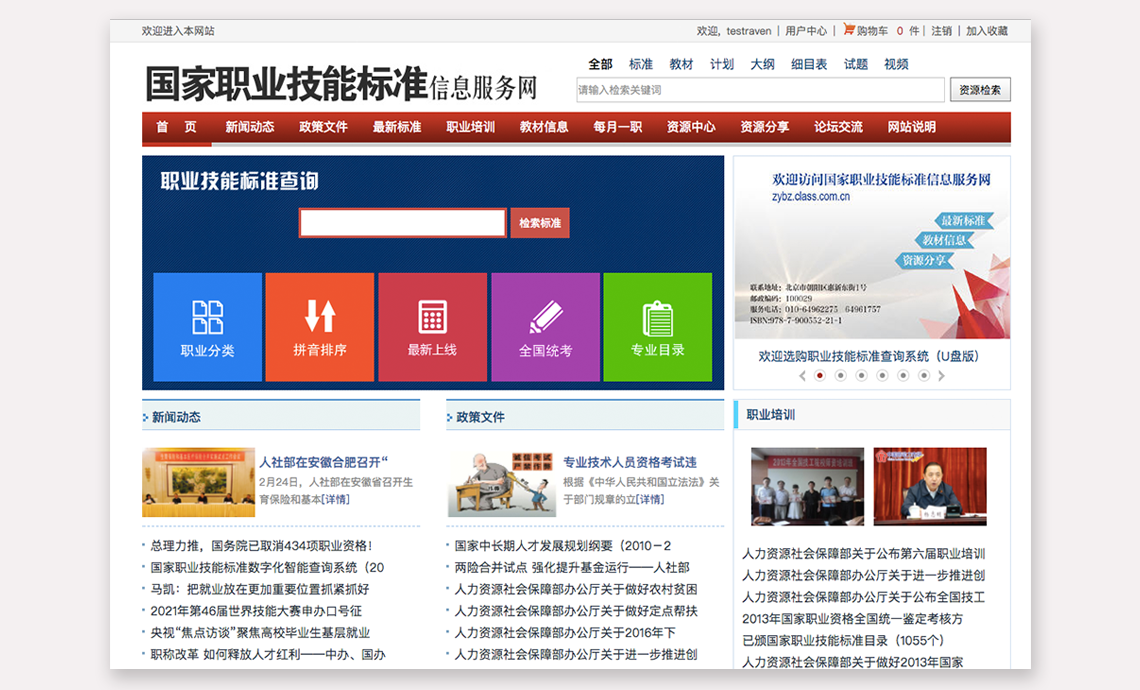
Task: Open the 最新上线 calculator tile
Action: pos(432,326)
